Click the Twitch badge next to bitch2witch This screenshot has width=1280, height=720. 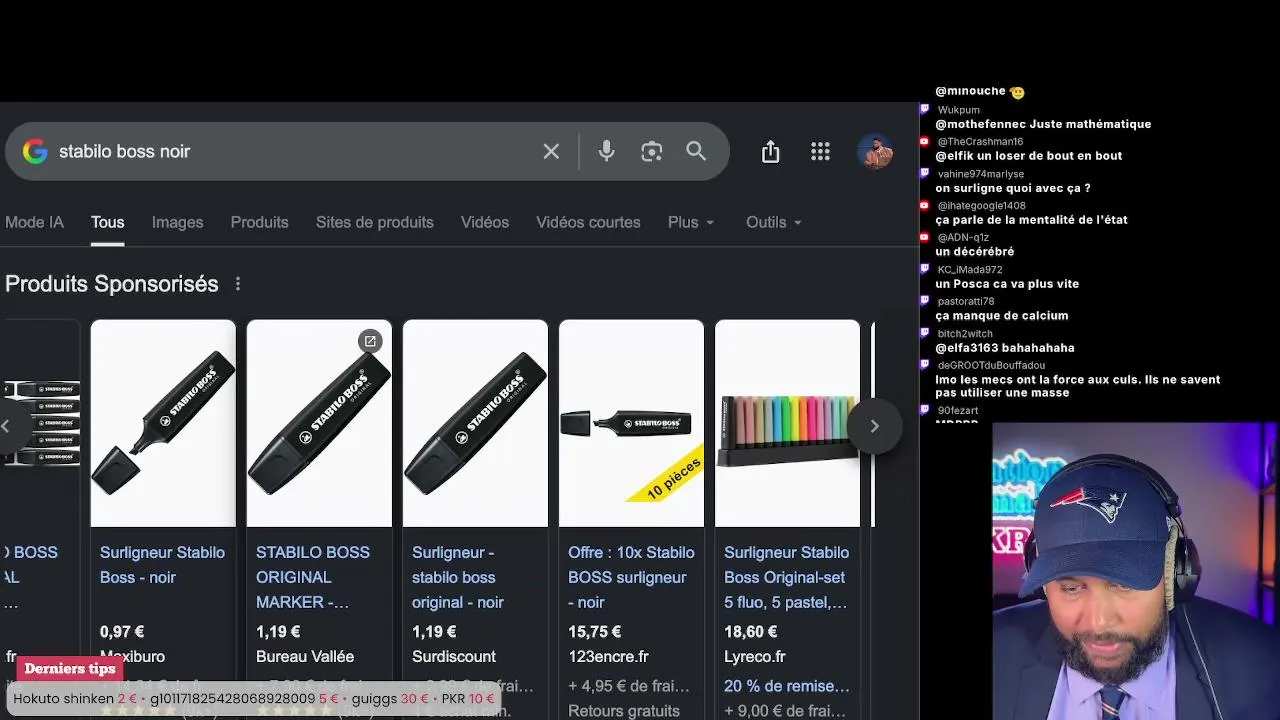(x=925, y=333)
